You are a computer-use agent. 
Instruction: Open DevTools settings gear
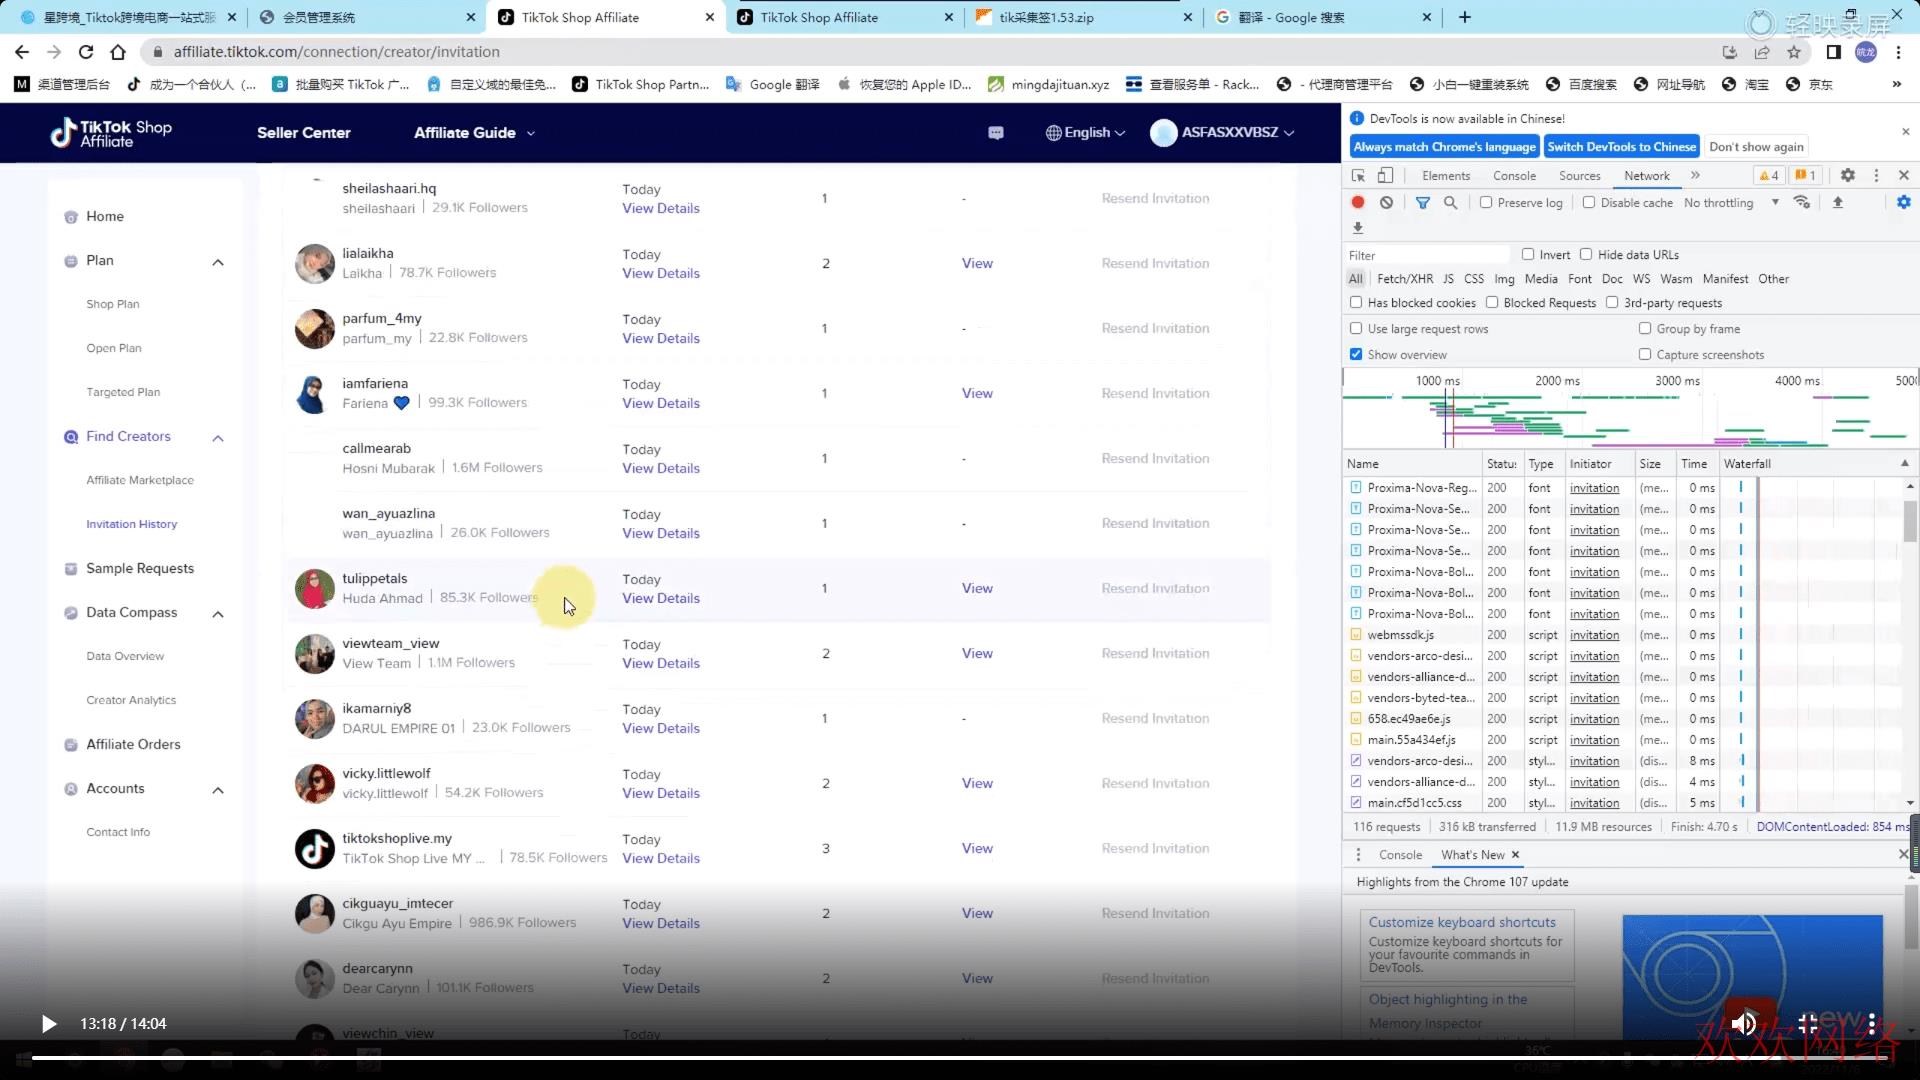click(1848, 175)
